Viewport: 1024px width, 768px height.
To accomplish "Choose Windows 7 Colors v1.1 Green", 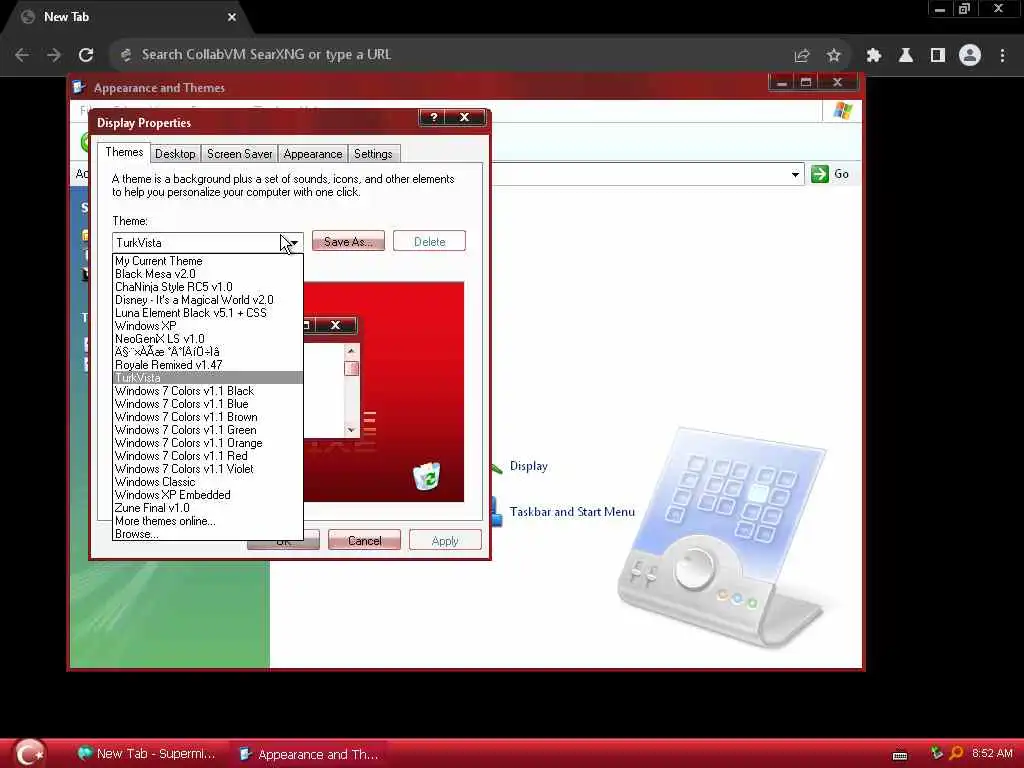I will (208, 430).
